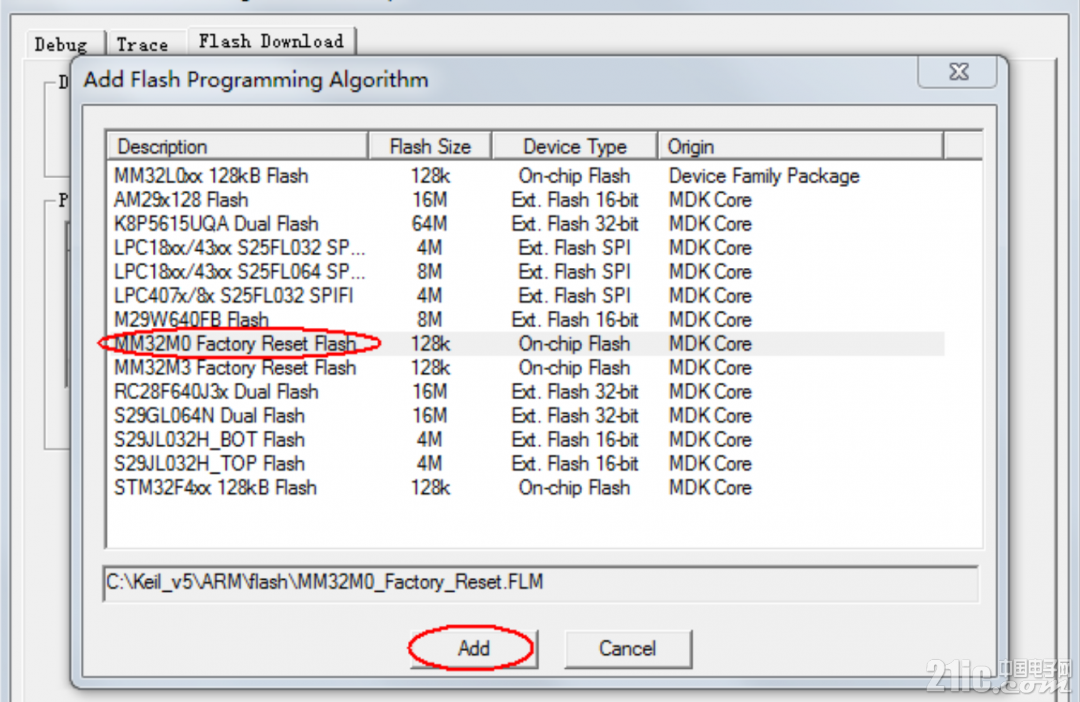Select M29W640FB Flash algorithm
Screen dimensions: 1080x702
pos(526,320)
